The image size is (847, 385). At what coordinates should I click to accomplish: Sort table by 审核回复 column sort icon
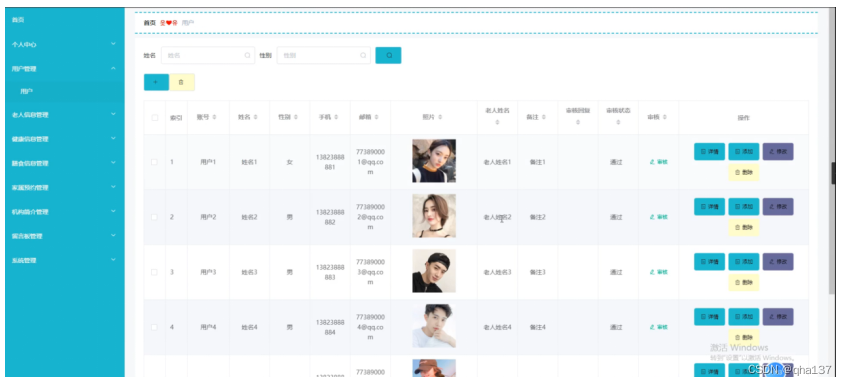point(577,123)
